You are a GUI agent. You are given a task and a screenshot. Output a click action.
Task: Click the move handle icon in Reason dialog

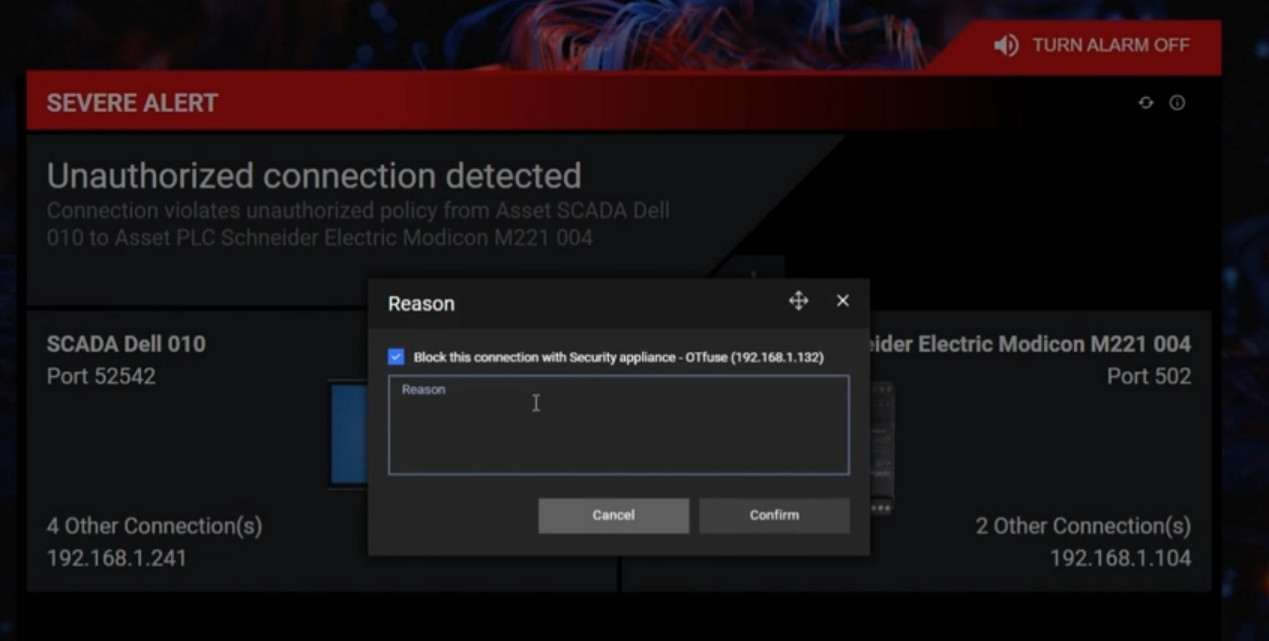[798, 301]
